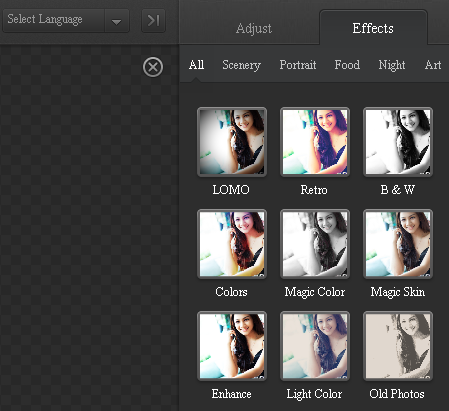Viewport: 449px width, 411px height.
Task: Select the Magic Skin effect
Action: click(398, 244)
